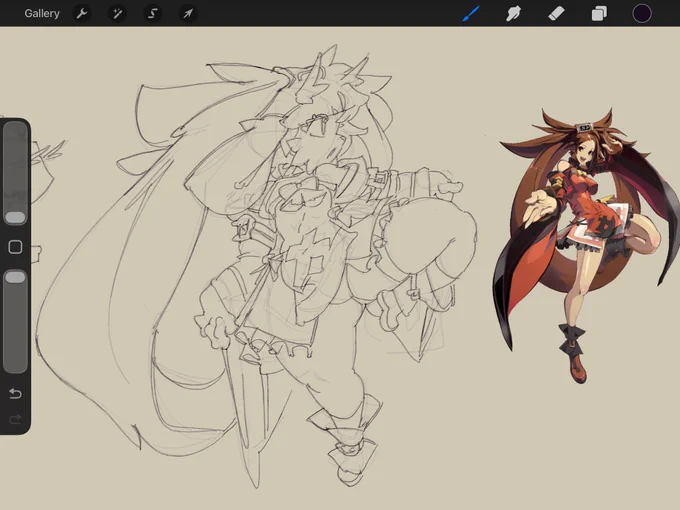Viewport: 680px width, 510px height.
Task: Return to the Gallery
Action: click(x=42, y=13)
